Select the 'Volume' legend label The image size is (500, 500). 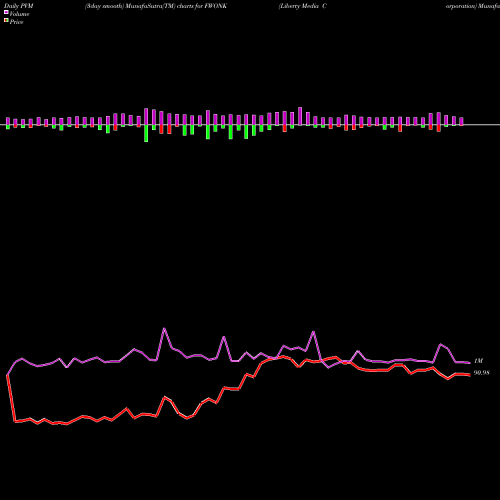(x=19, y=14)
